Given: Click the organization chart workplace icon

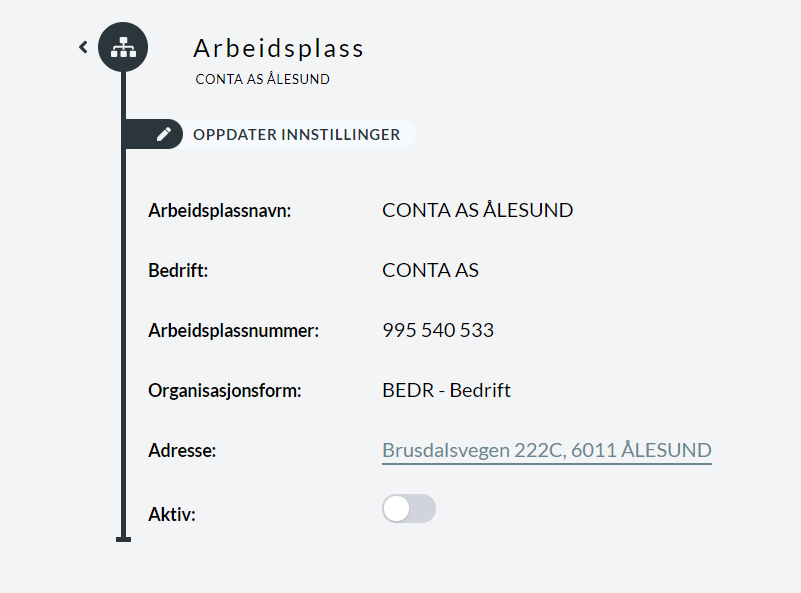Looking at the screenshot, I should pyautogui.click(x=123, y=47).
